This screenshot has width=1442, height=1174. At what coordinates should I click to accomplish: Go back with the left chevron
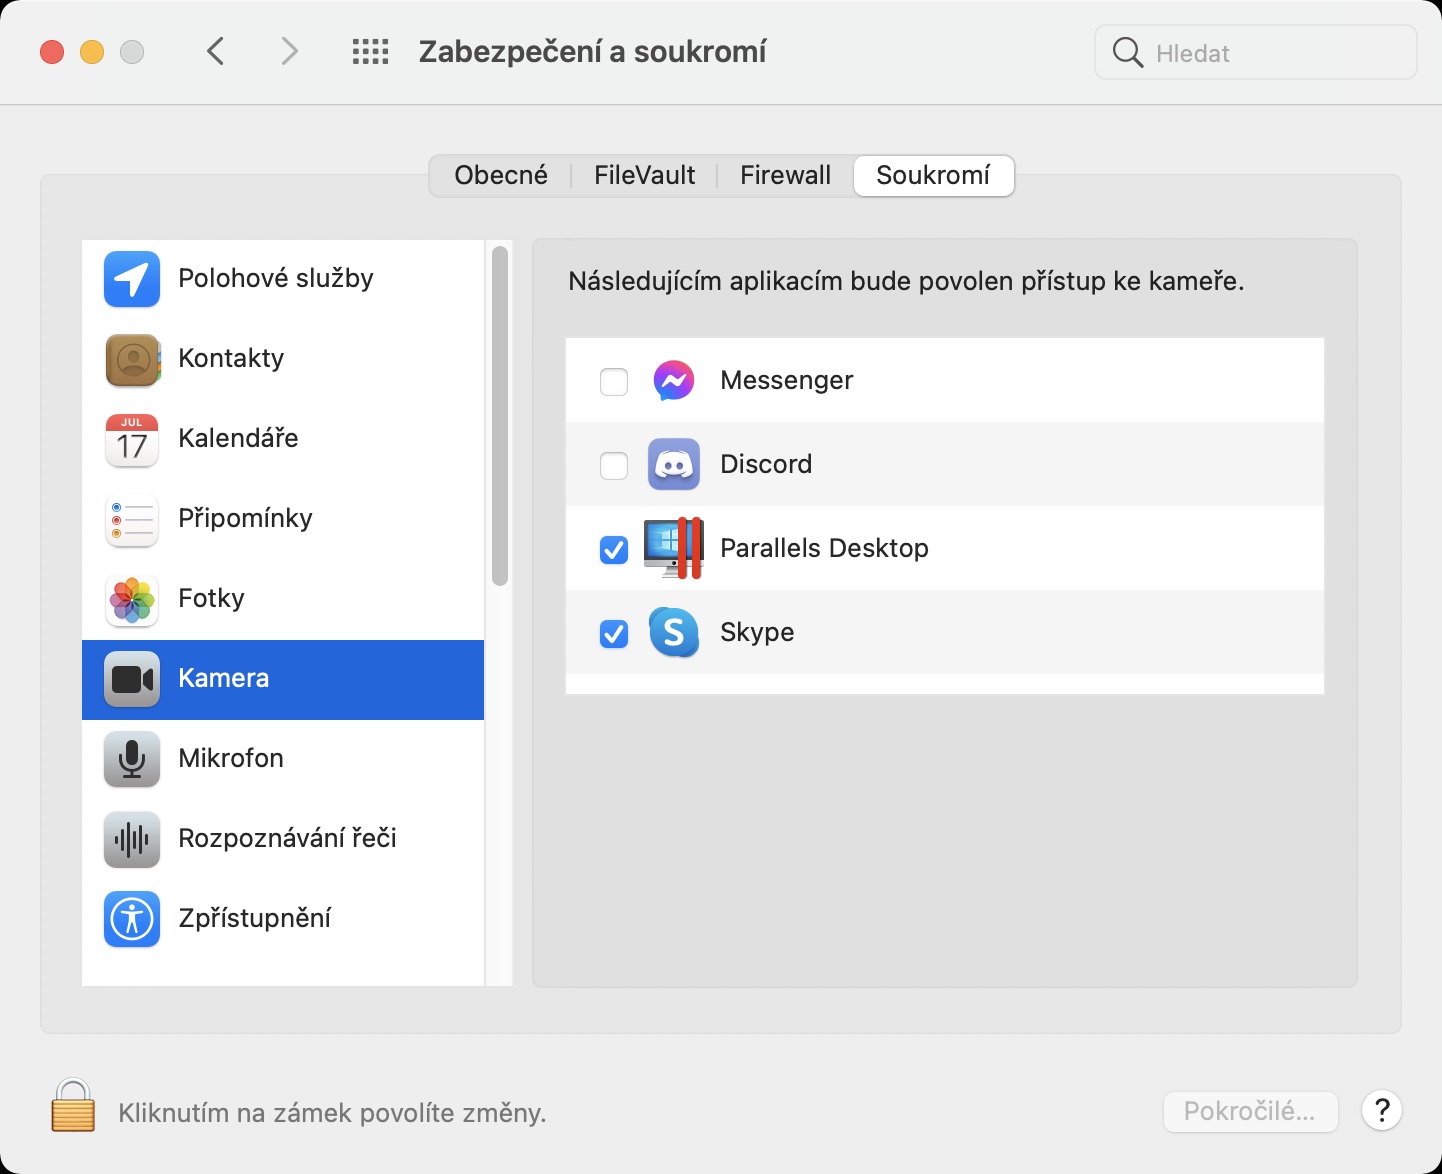216,52
